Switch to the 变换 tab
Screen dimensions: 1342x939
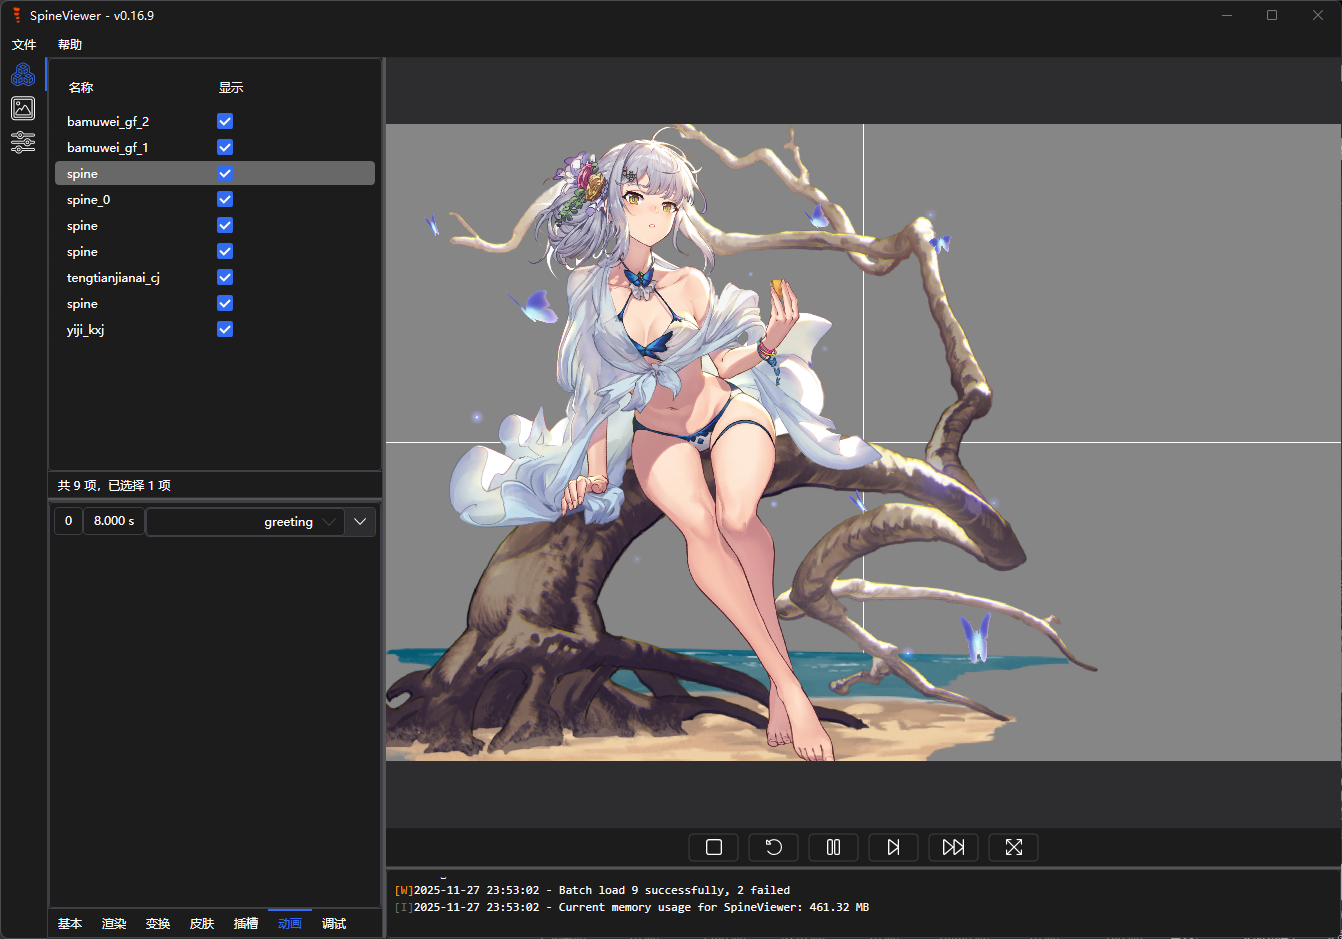(158, 924)
